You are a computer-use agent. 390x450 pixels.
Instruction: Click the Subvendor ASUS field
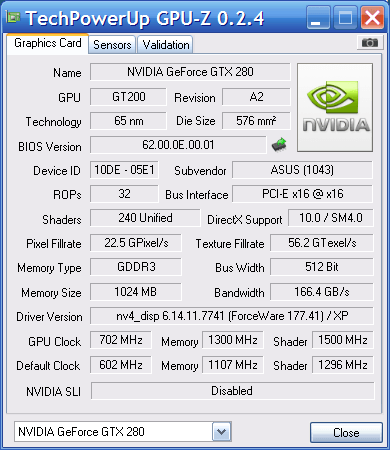coord(302,170)
